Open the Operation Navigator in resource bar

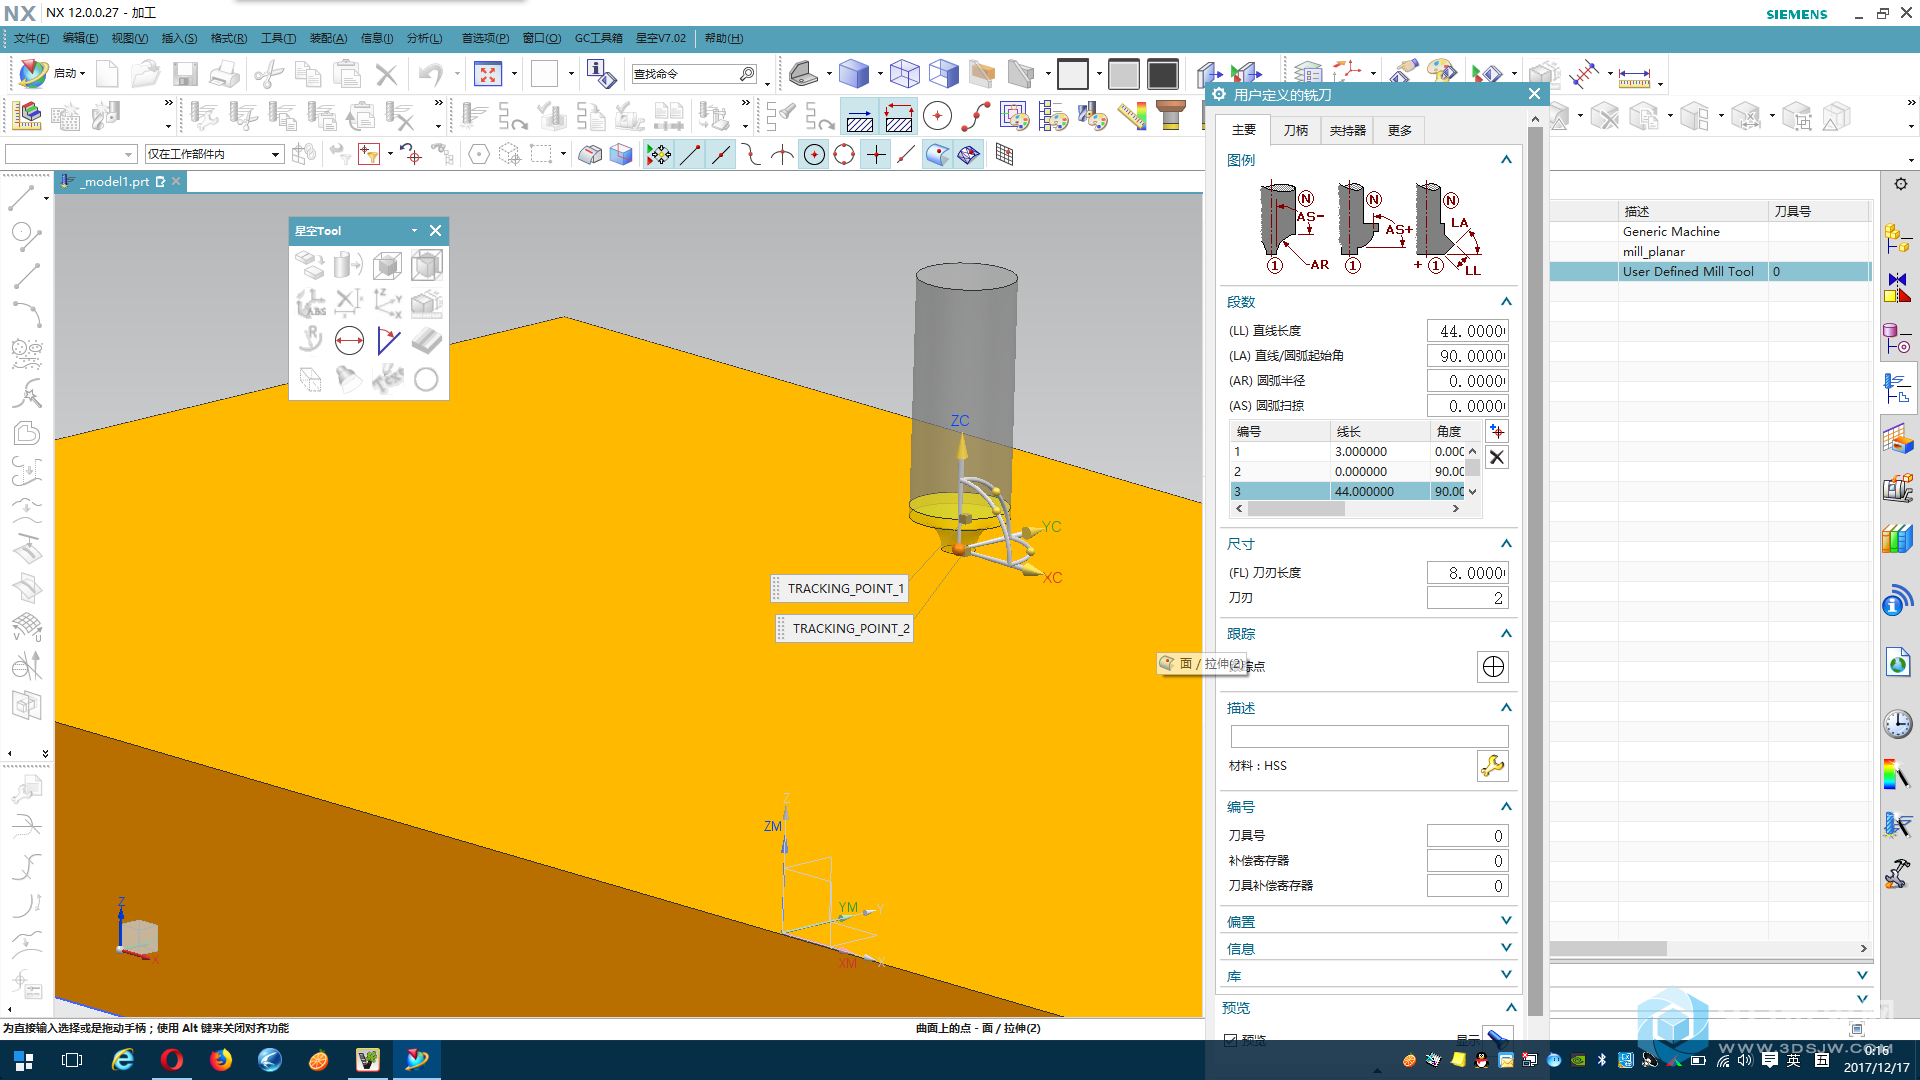click(x=1898, y=388)
